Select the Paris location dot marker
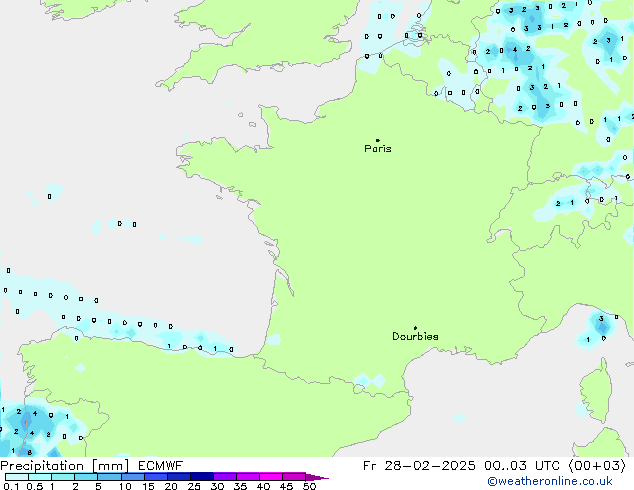 pos(378,140)
